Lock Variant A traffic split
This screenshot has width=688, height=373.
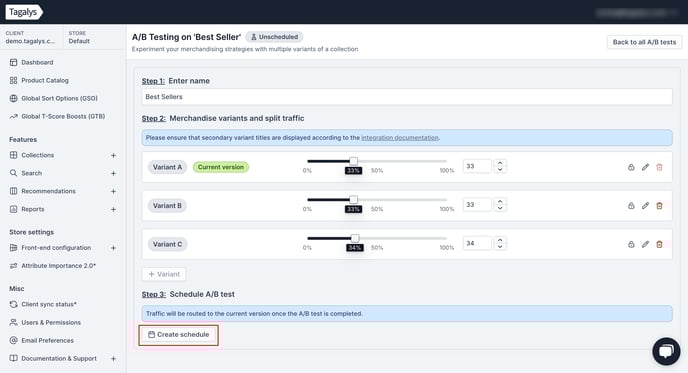[x=631, y=167]
